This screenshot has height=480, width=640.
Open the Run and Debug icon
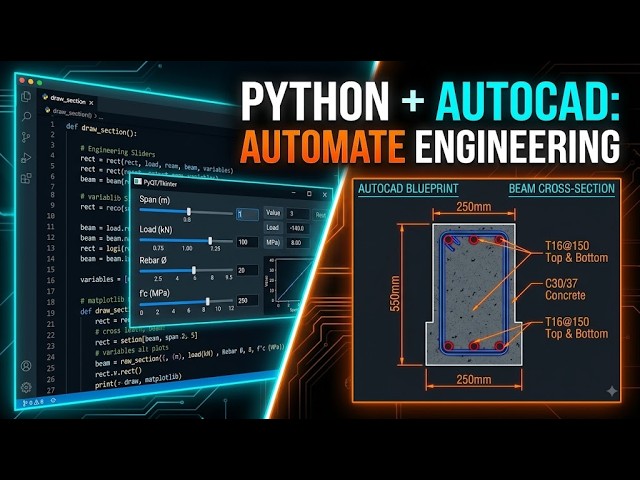[x=26, y=158]
